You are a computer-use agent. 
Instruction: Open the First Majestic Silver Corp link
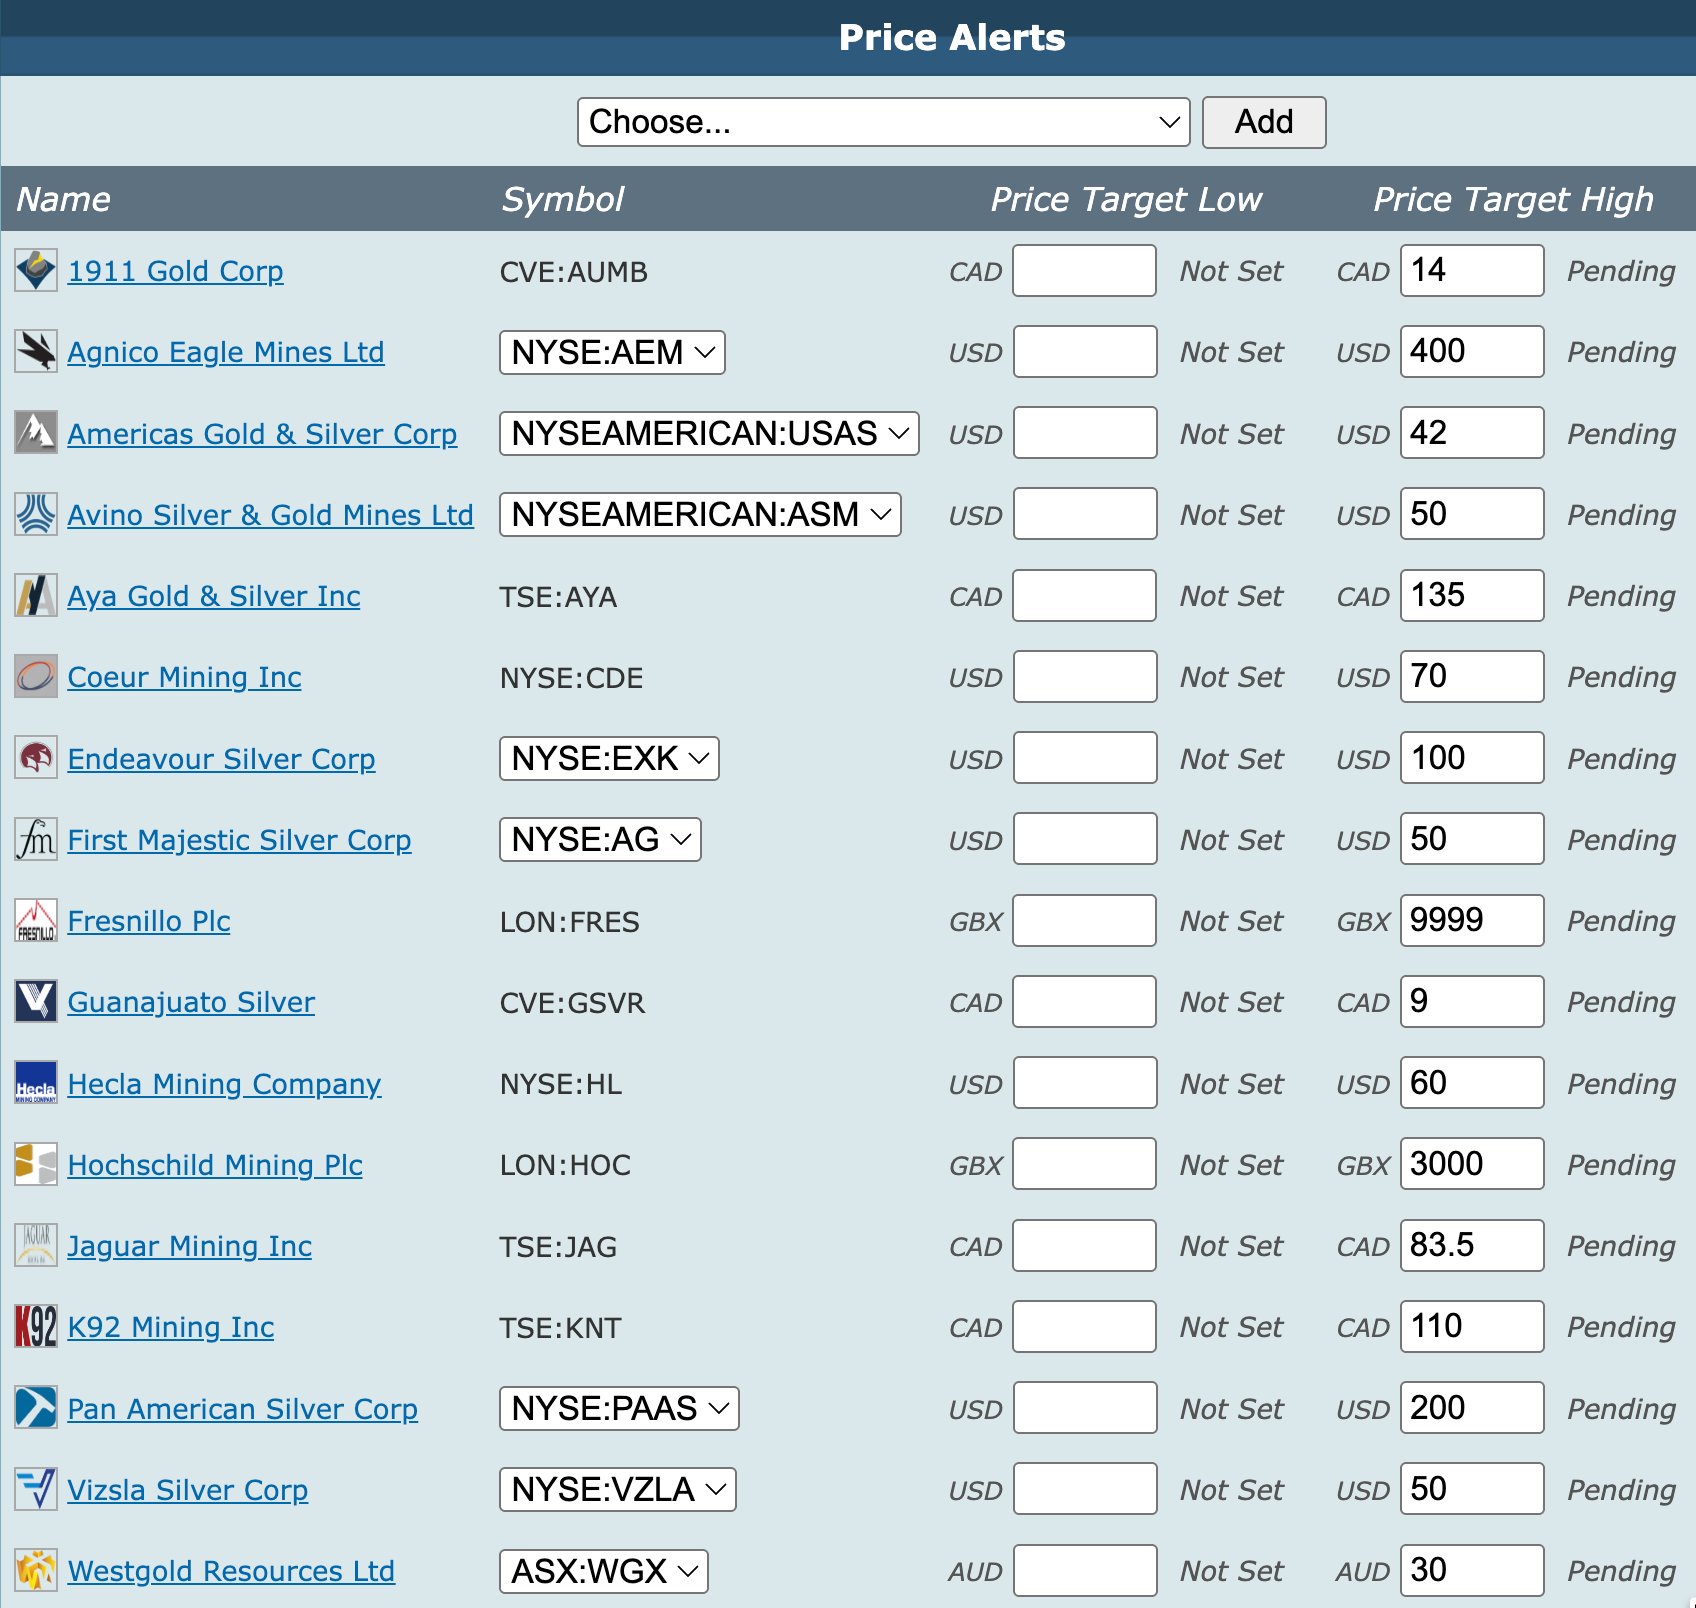[x=239, y=840]
